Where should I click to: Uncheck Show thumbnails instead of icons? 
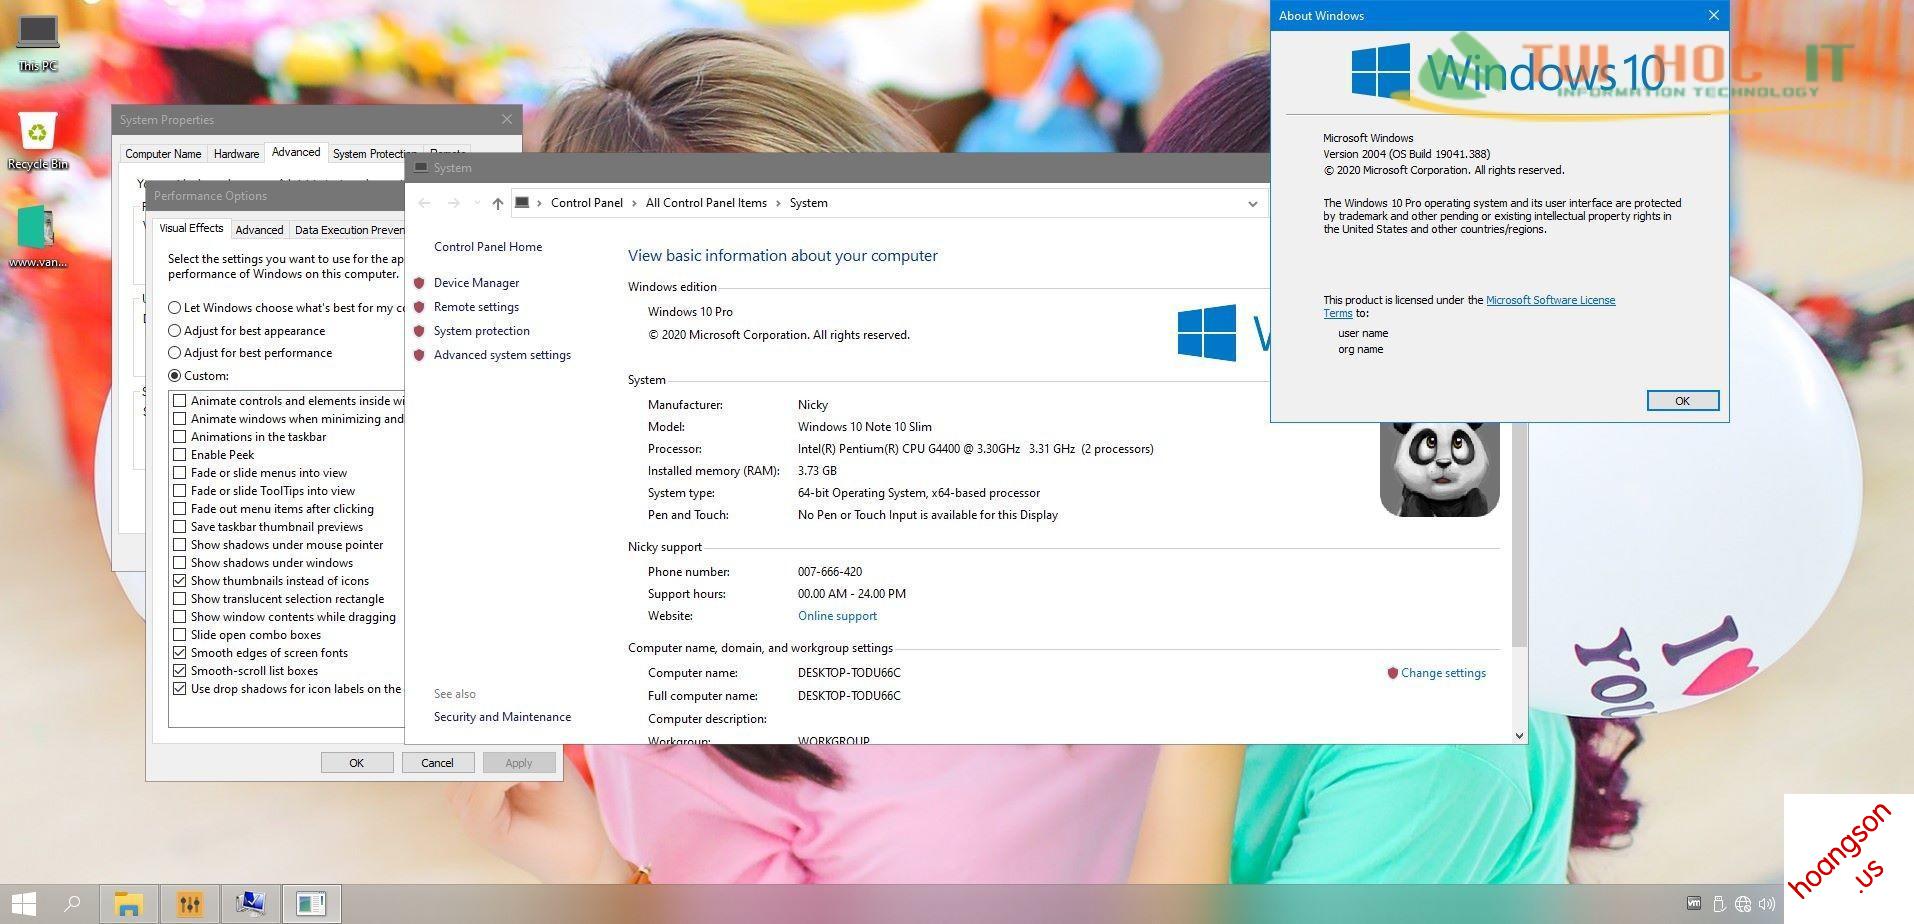(x=180, y=581)
